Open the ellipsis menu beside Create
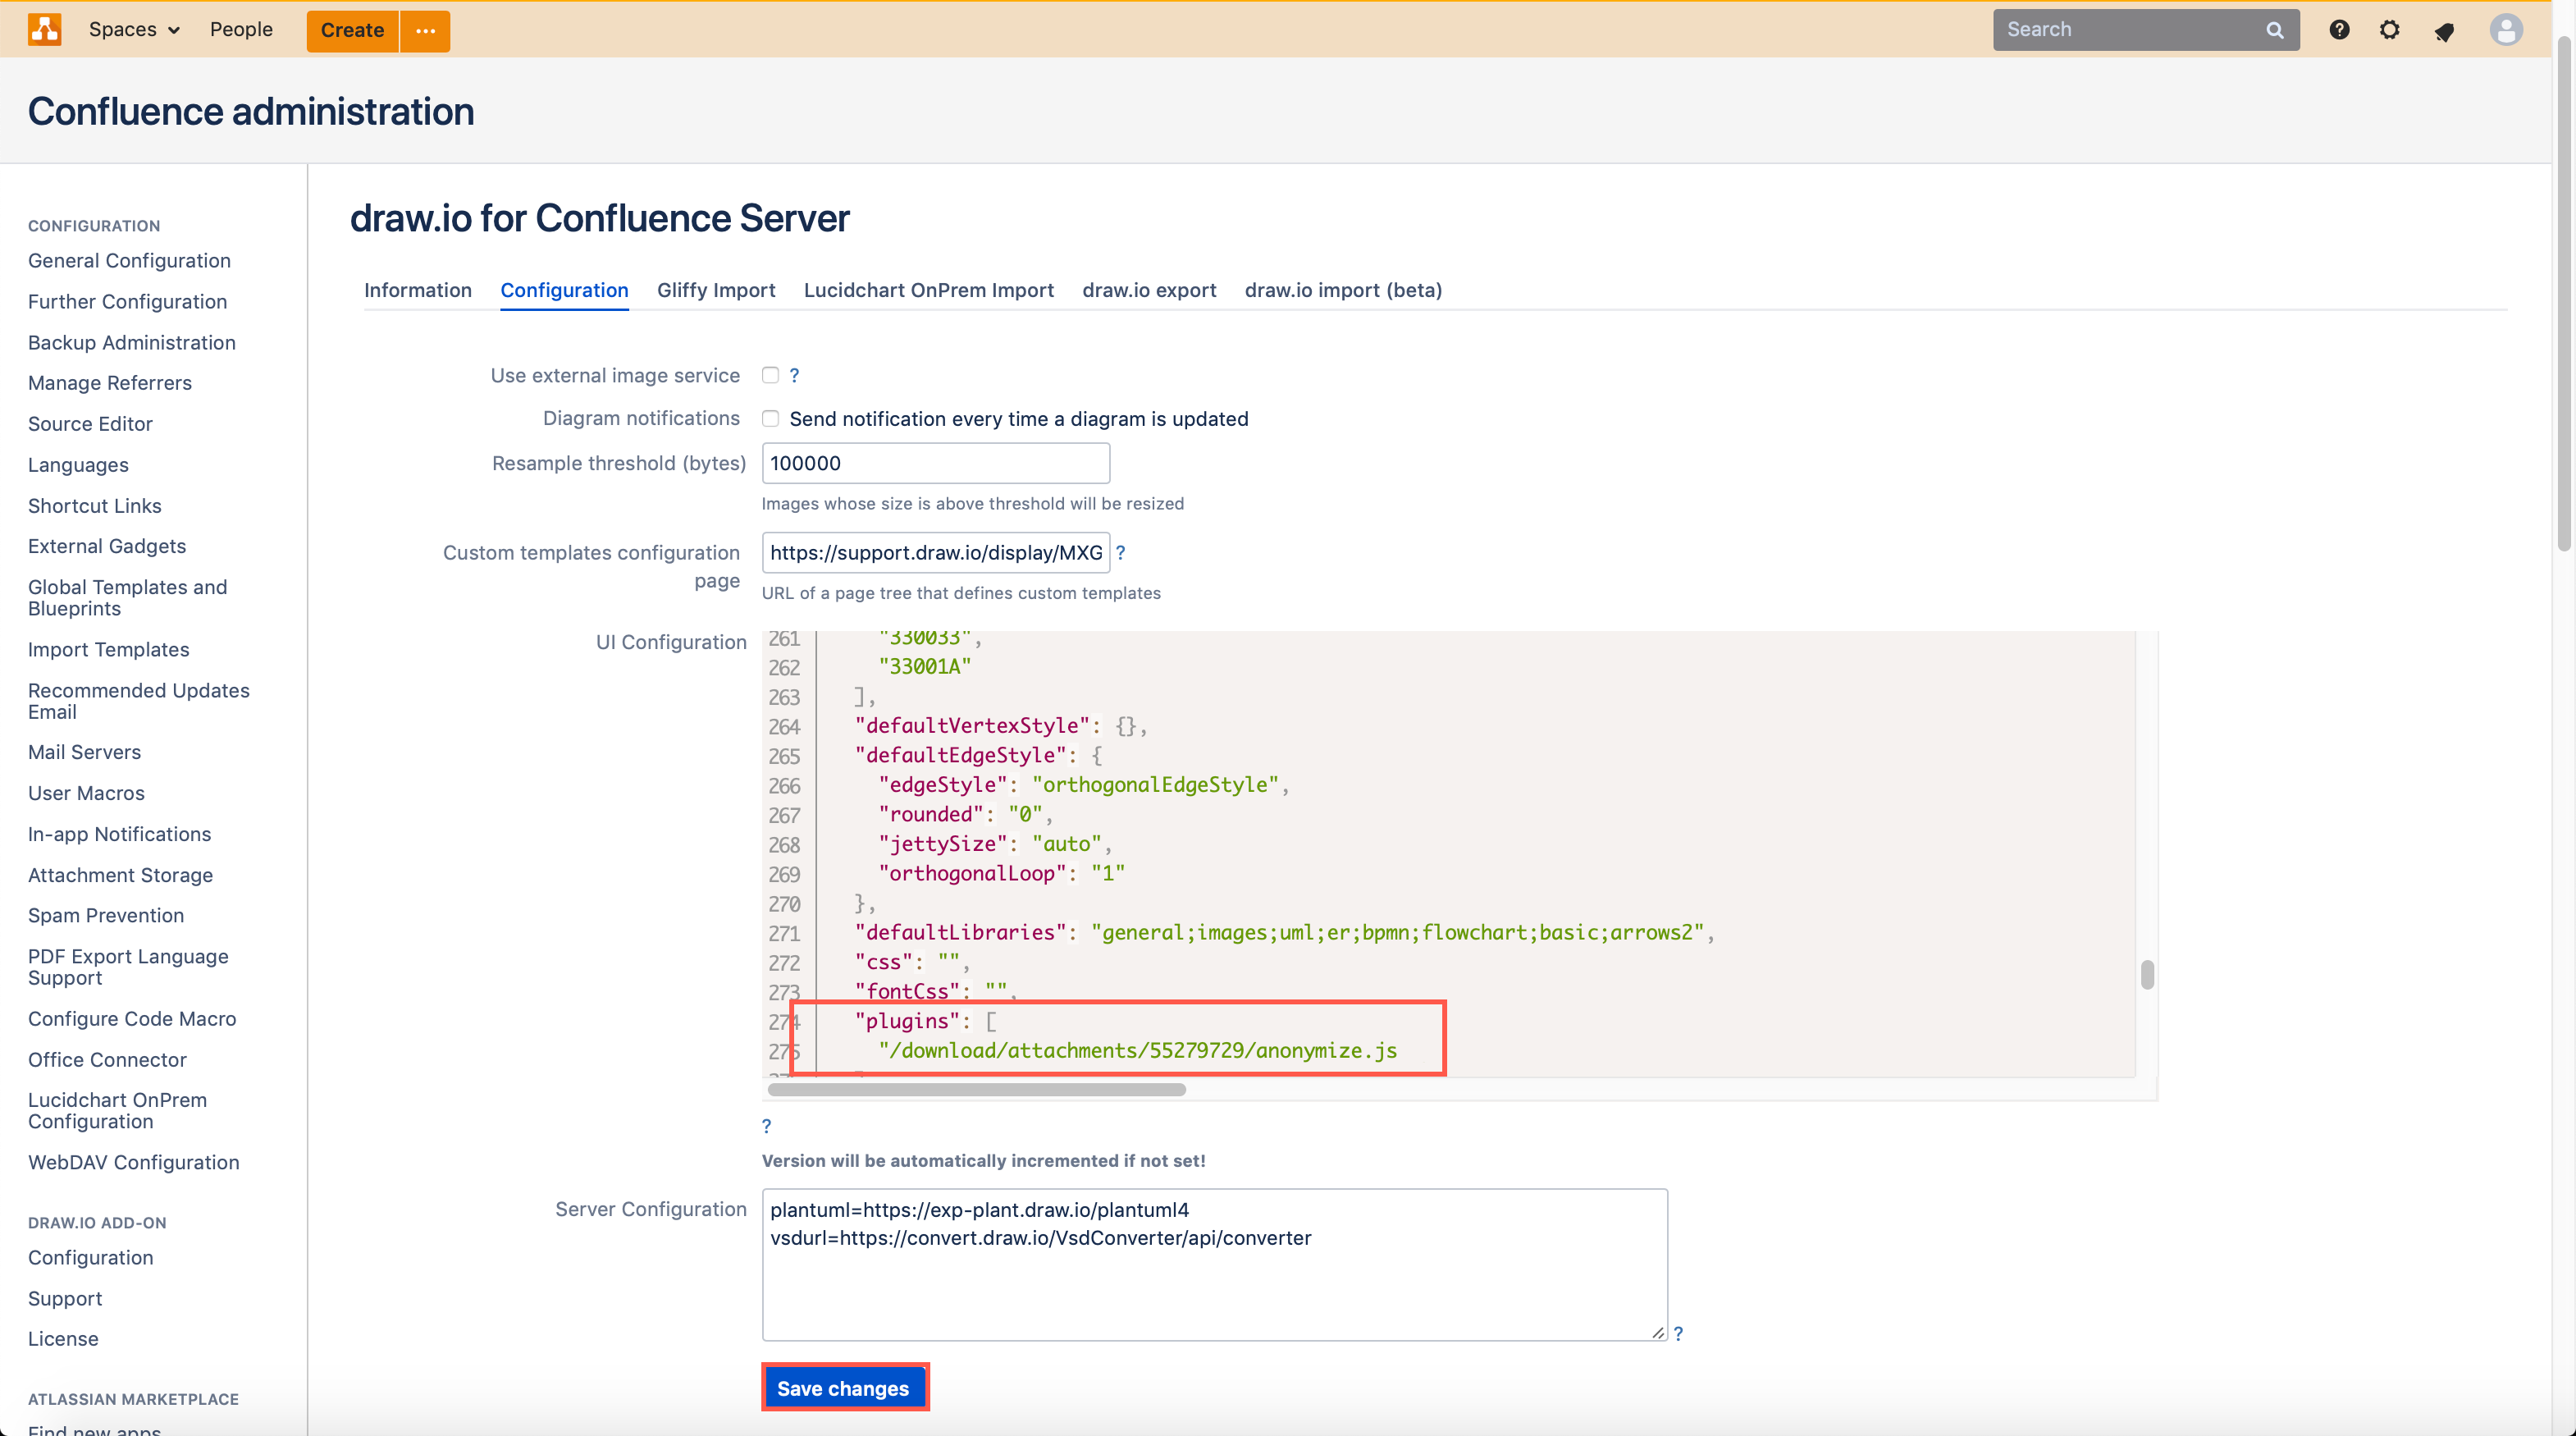Image resolution: width=2576 pixels, height=1436 pixels. [424, 31]
